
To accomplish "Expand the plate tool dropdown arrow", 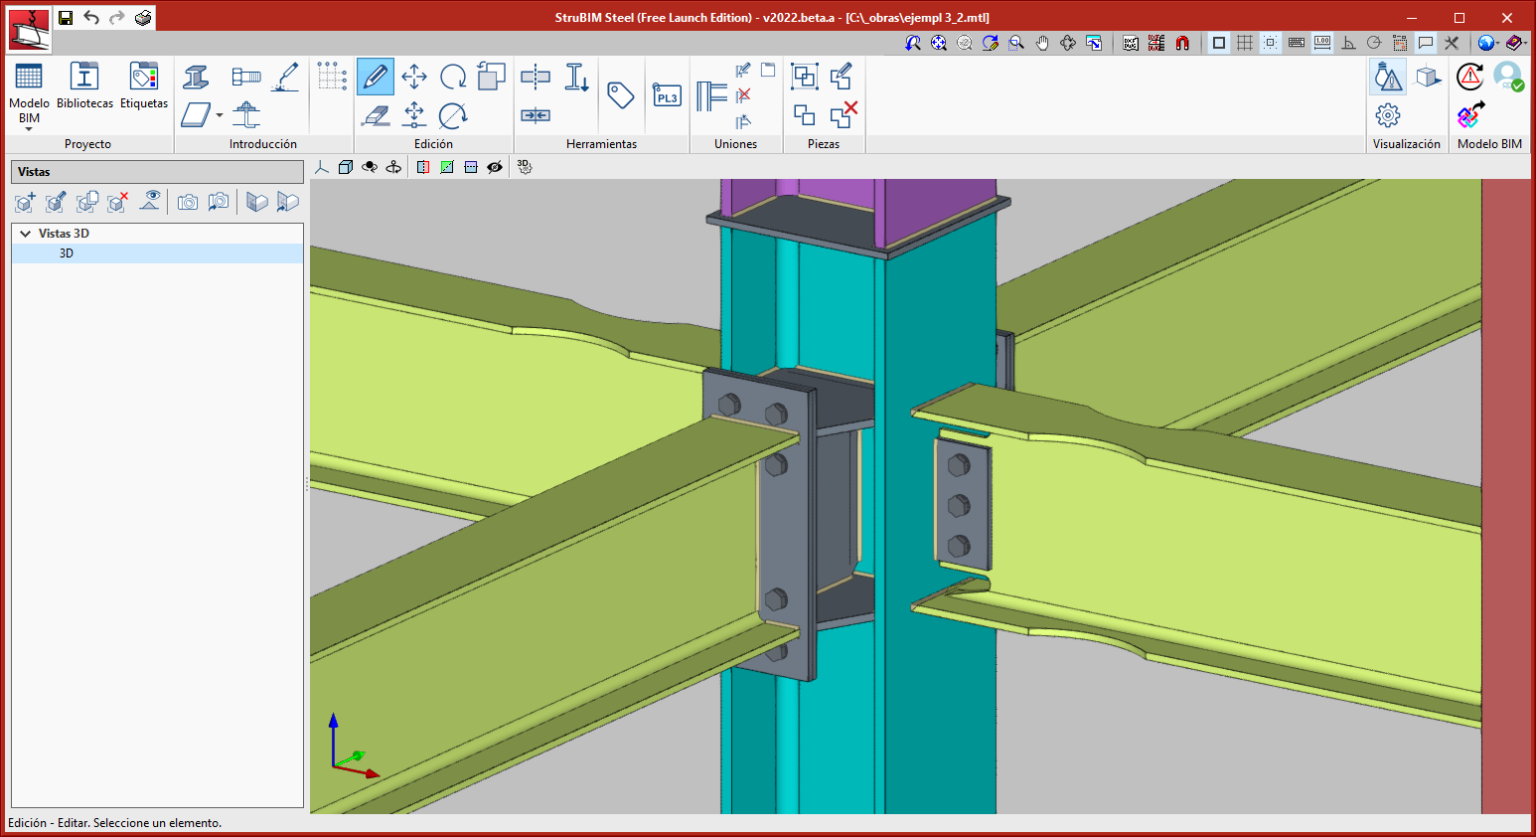I will tap(219, 116).
